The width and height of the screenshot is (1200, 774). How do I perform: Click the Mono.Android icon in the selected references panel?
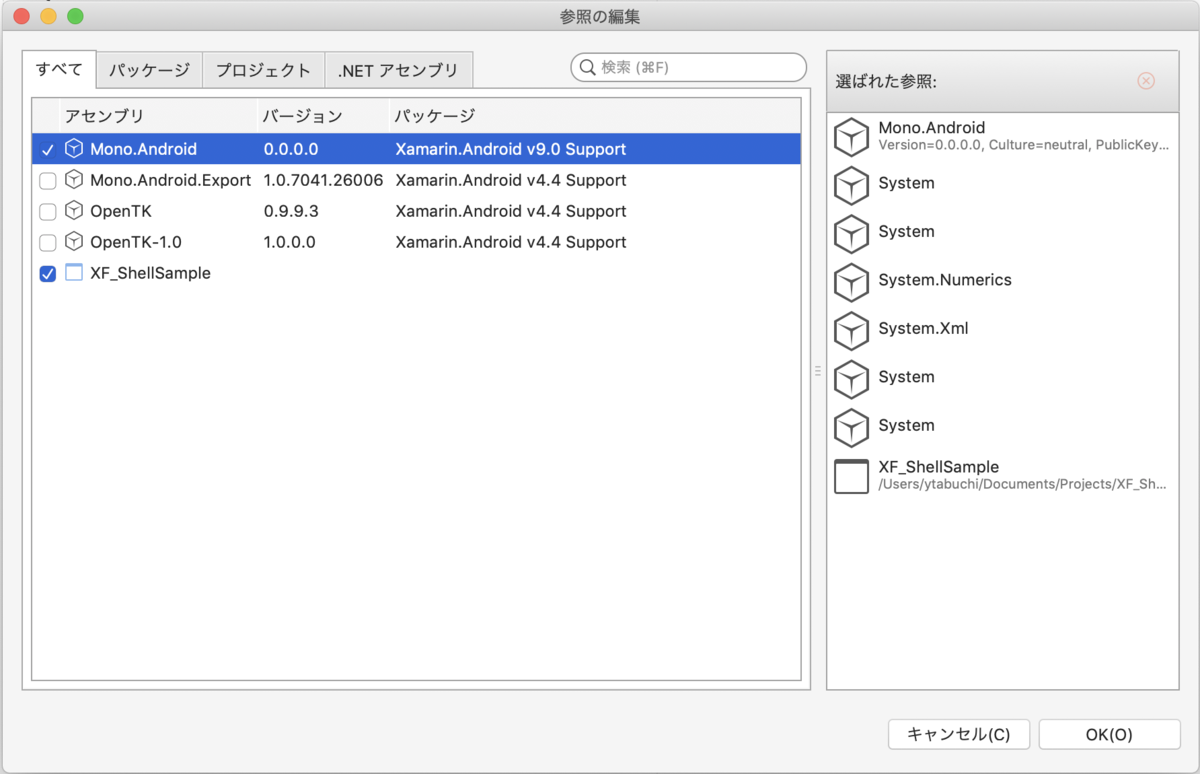(x=851, y=137)
